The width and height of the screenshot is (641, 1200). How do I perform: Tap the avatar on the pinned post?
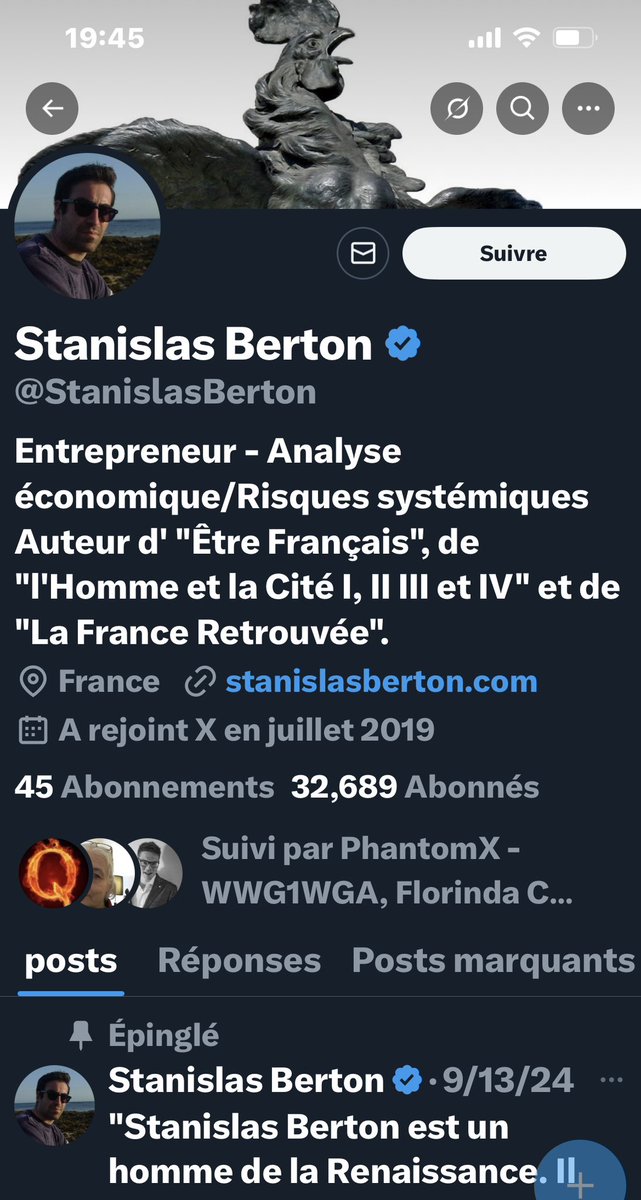55,1104
